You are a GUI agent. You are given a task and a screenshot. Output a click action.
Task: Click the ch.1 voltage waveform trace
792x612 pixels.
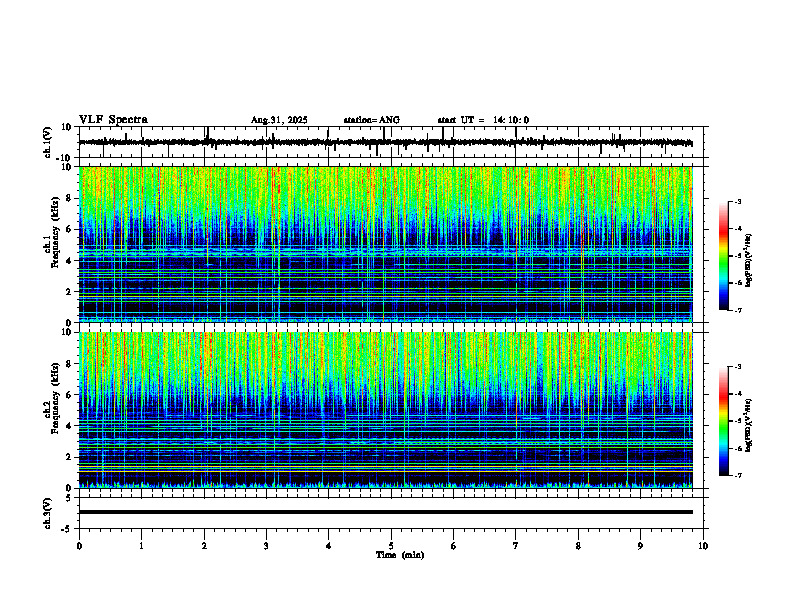(x=385, y=143)
